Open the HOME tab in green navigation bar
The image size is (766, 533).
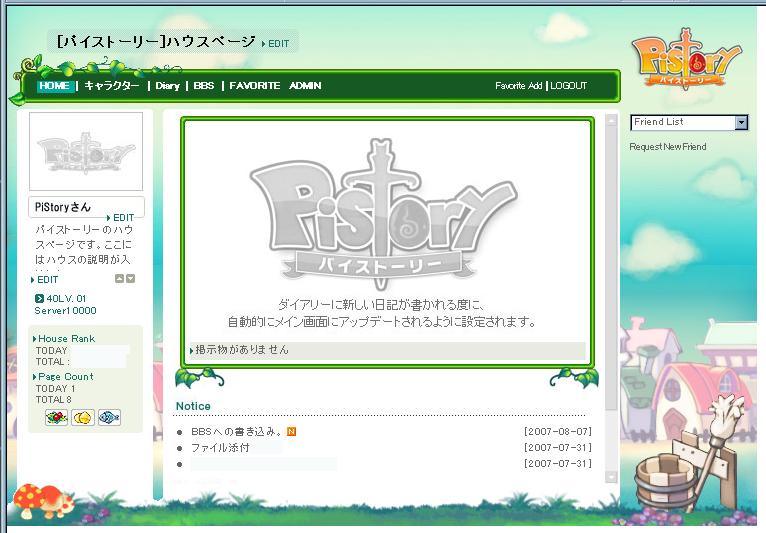[x=55, y=86]
